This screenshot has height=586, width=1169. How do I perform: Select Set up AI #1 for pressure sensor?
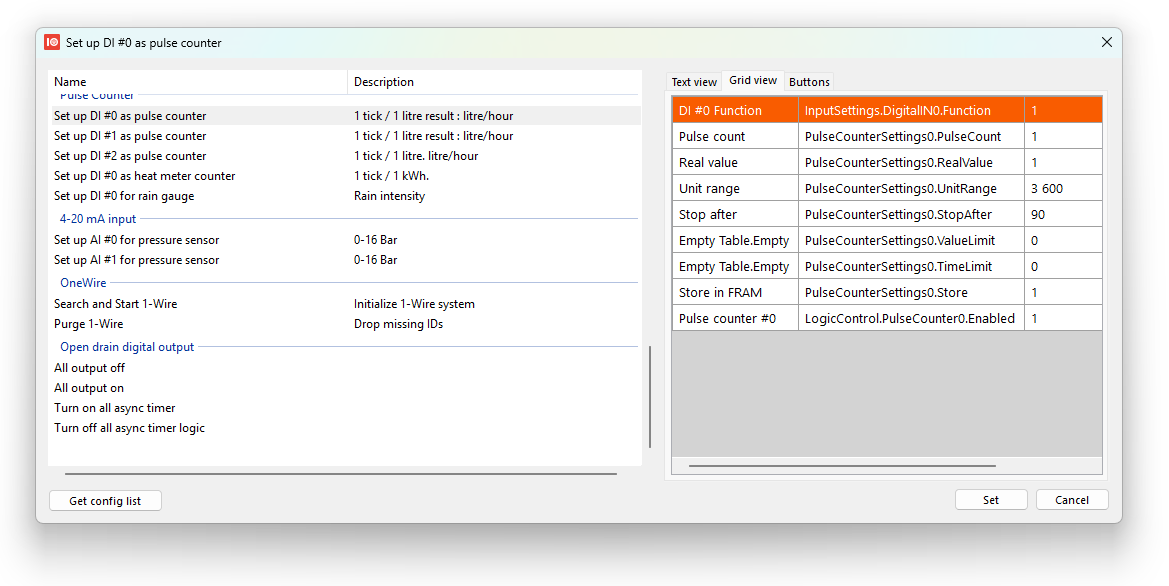pos(344,260)
